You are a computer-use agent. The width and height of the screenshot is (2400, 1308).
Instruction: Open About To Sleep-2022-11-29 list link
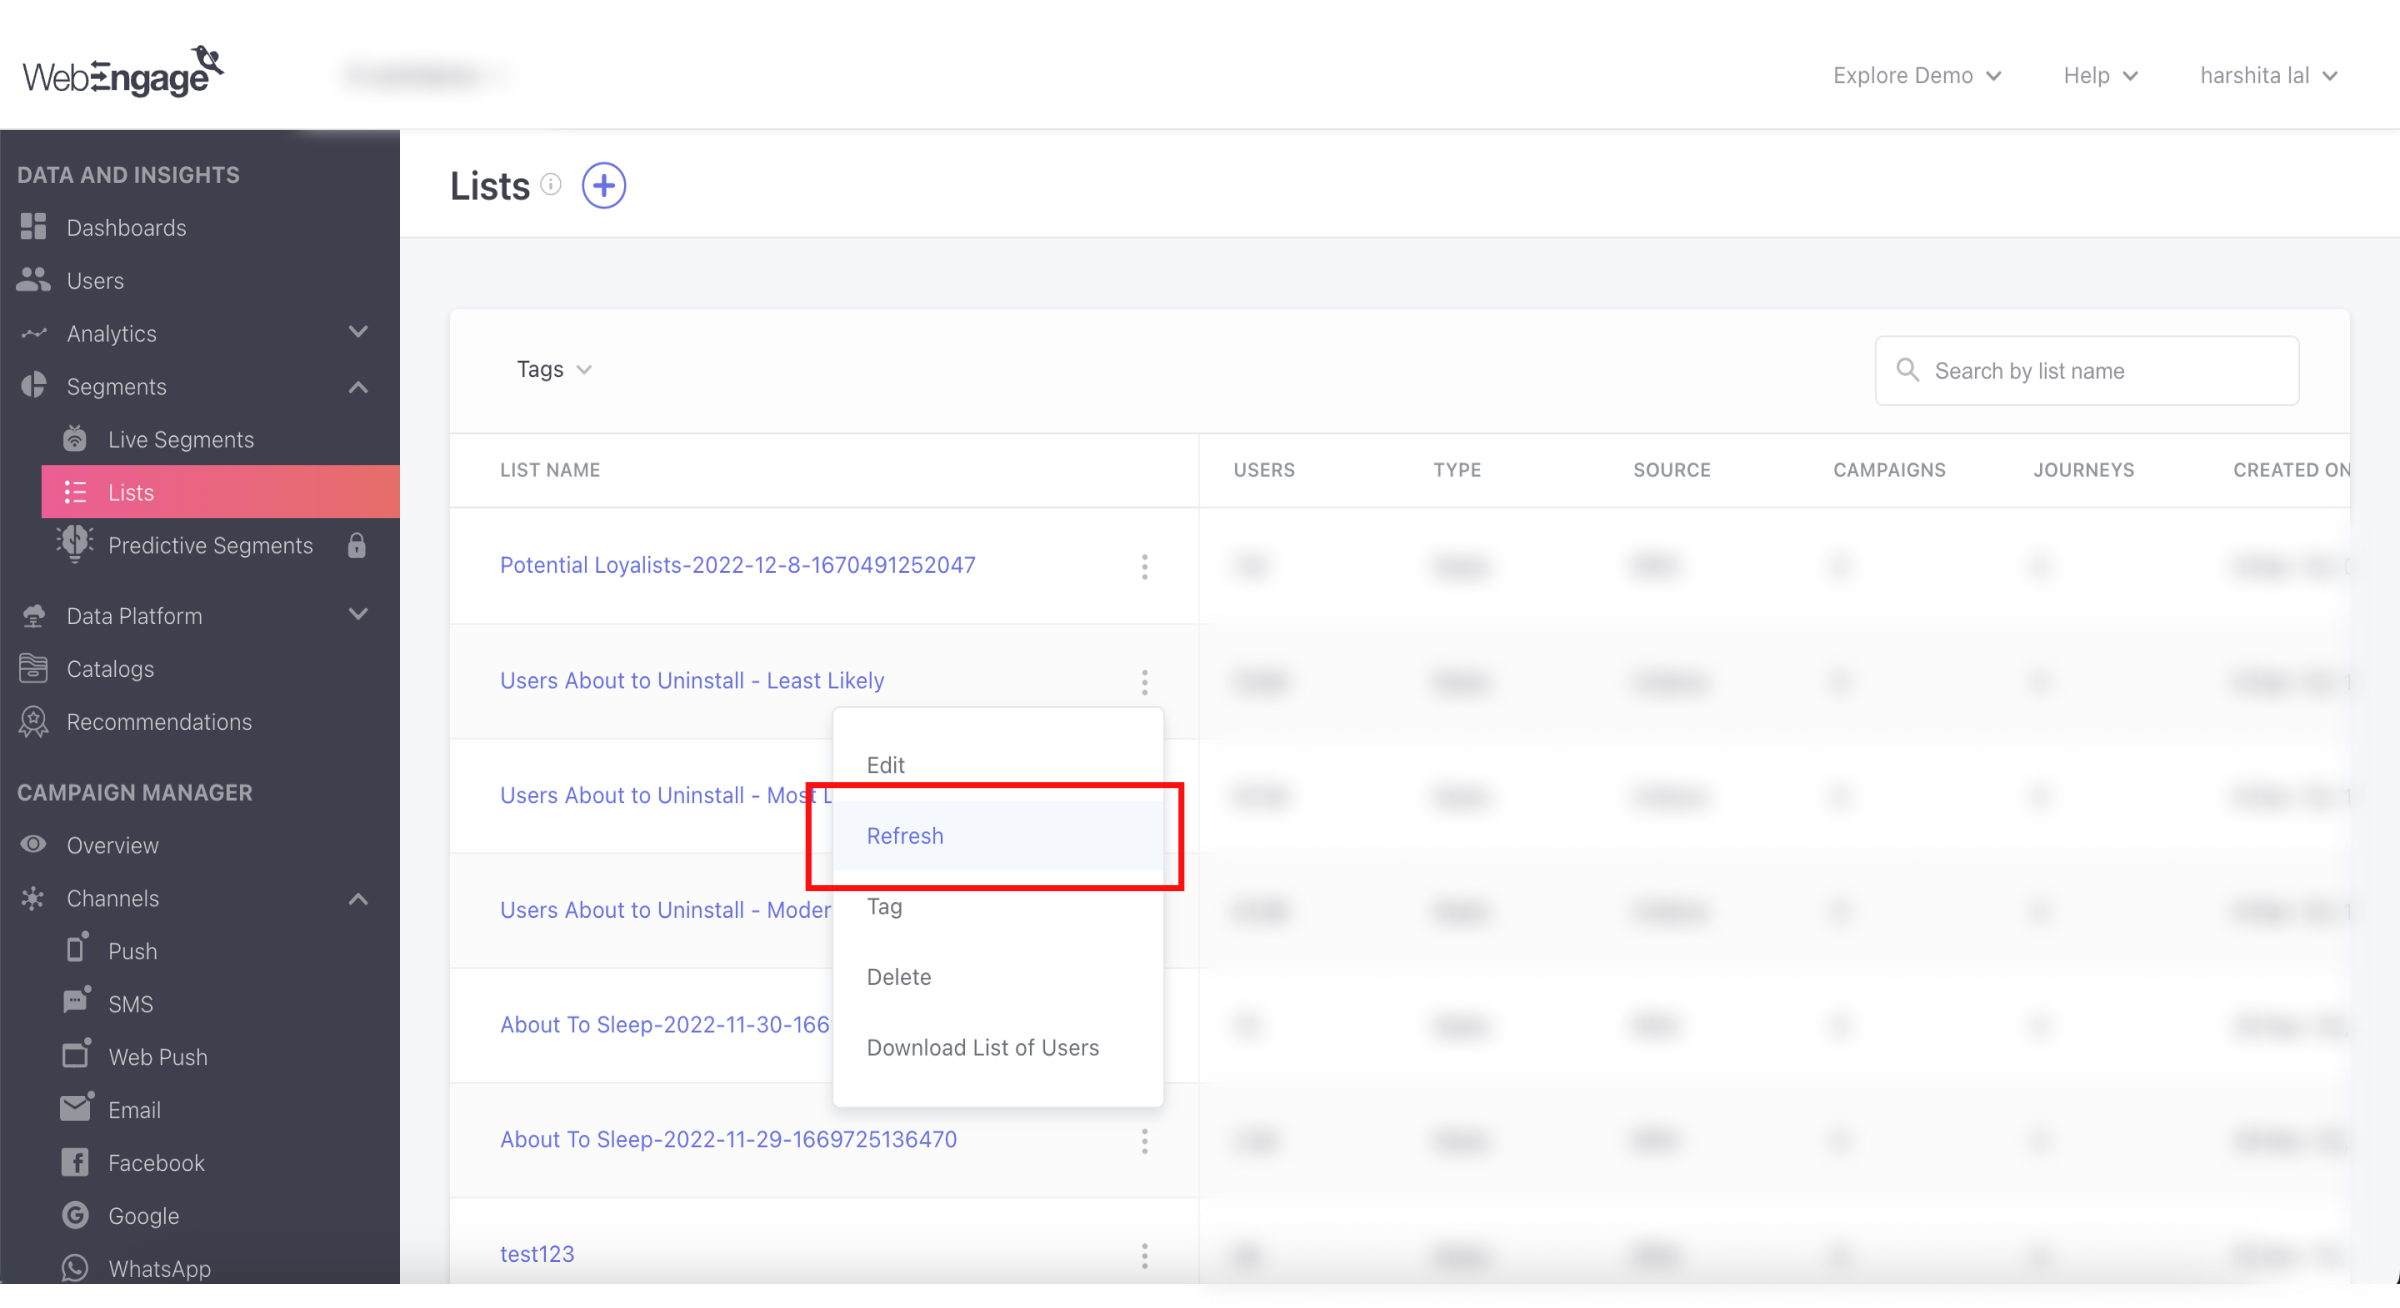(728, 1140)
